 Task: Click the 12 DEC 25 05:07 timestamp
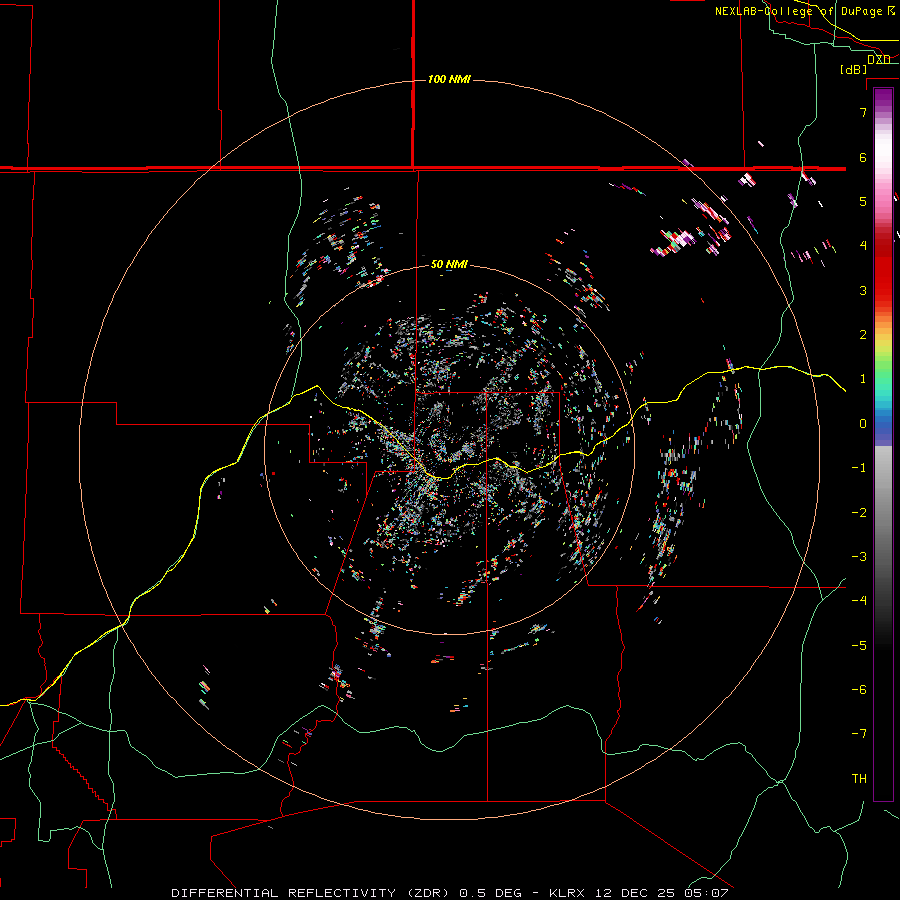(x=662, y=893)
